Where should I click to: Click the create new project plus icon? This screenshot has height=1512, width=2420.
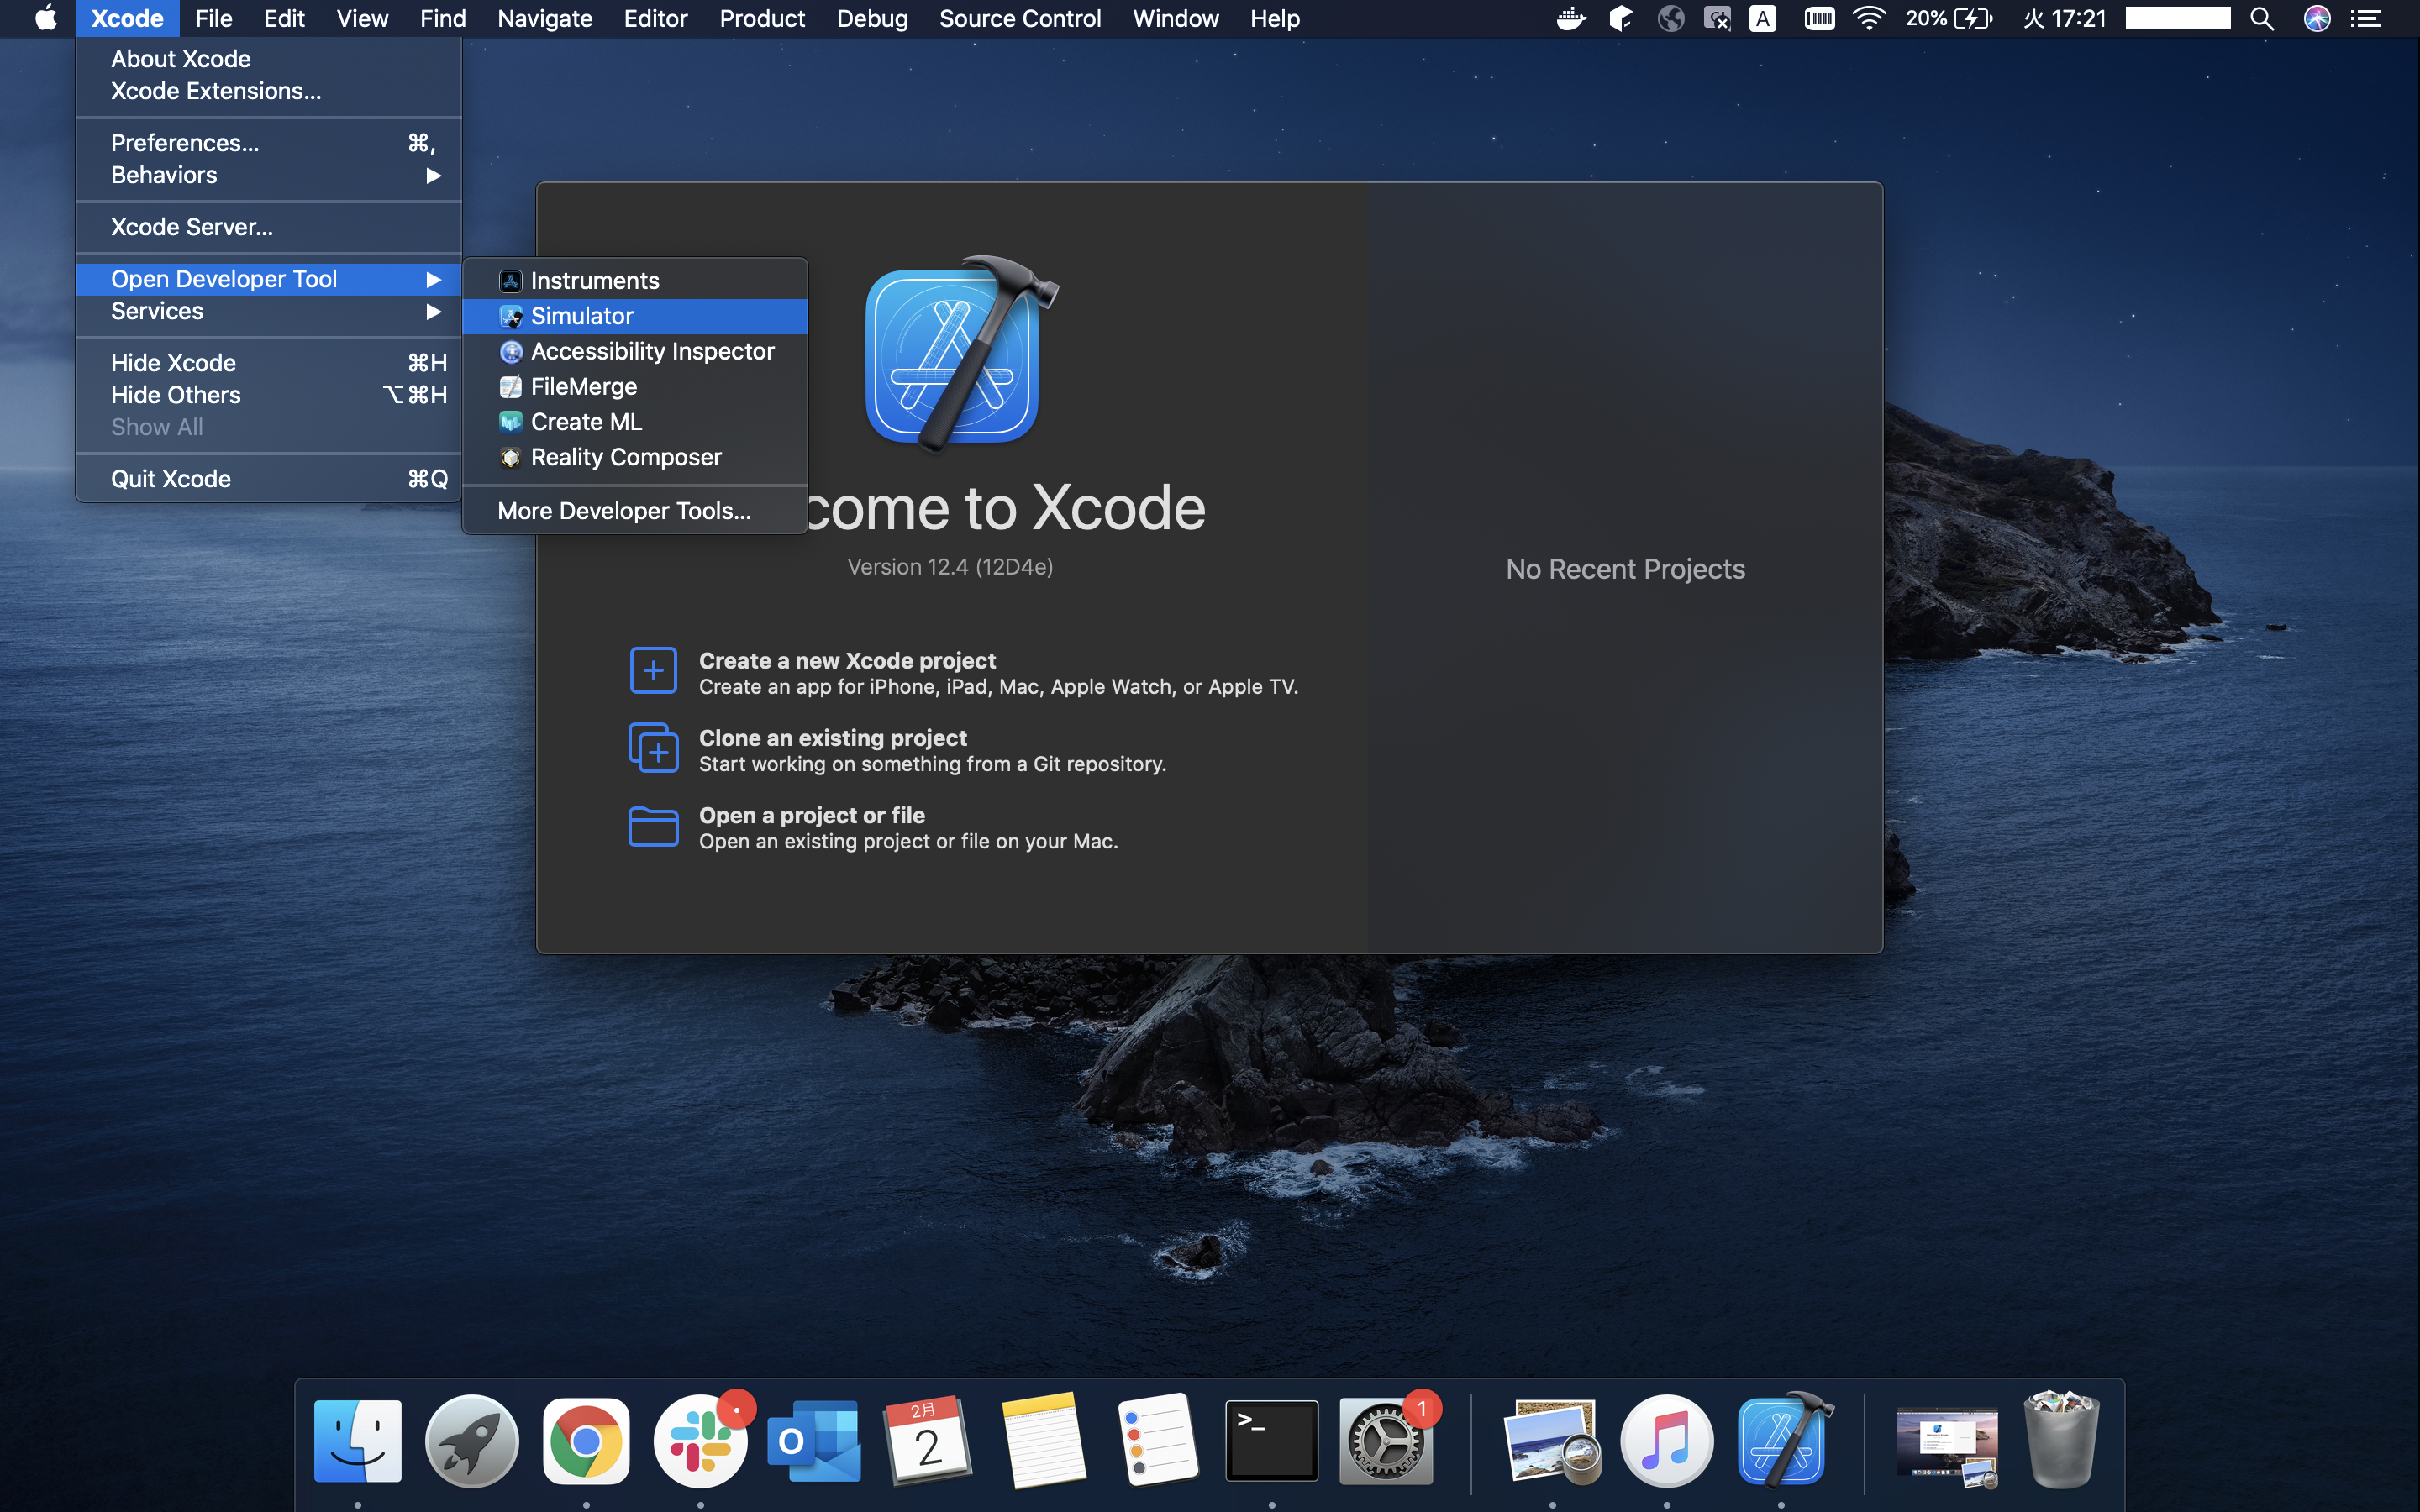coord(653,670)
